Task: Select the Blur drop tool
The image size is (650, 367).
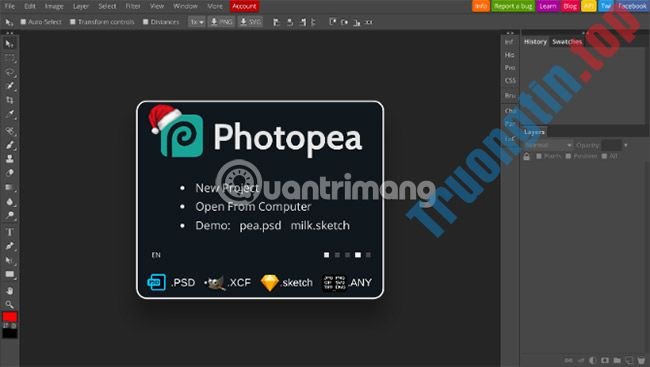Action: 9,202
